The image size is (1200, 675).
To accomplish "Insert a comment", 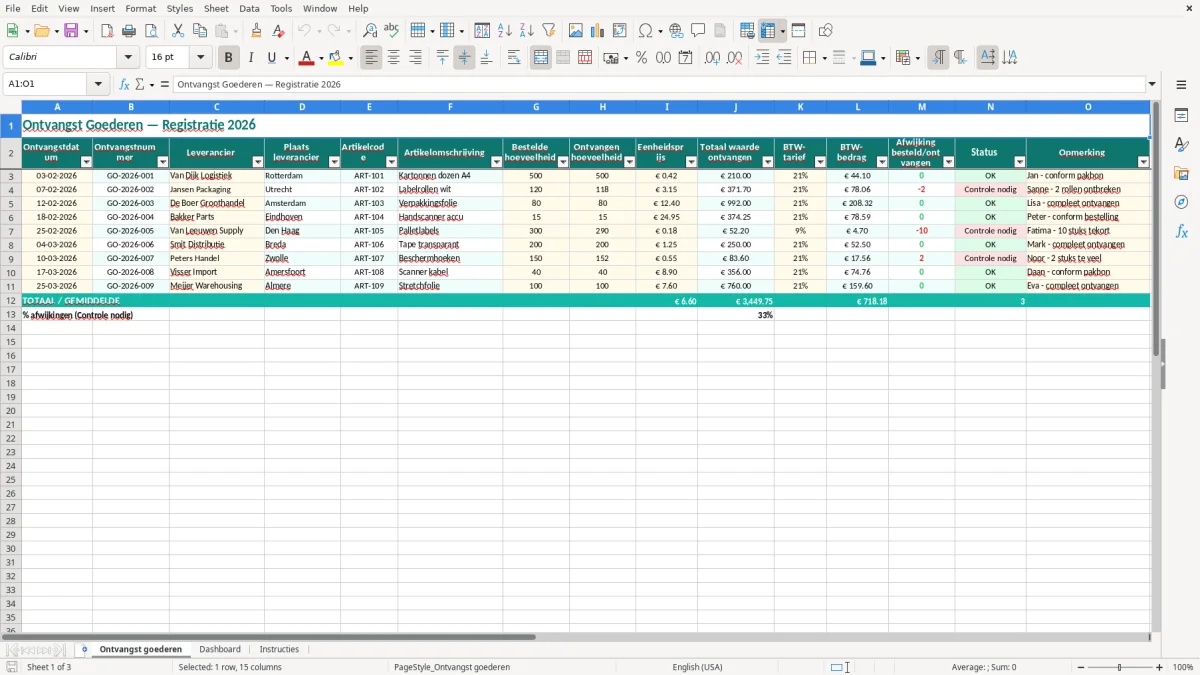I will (698, 31).
